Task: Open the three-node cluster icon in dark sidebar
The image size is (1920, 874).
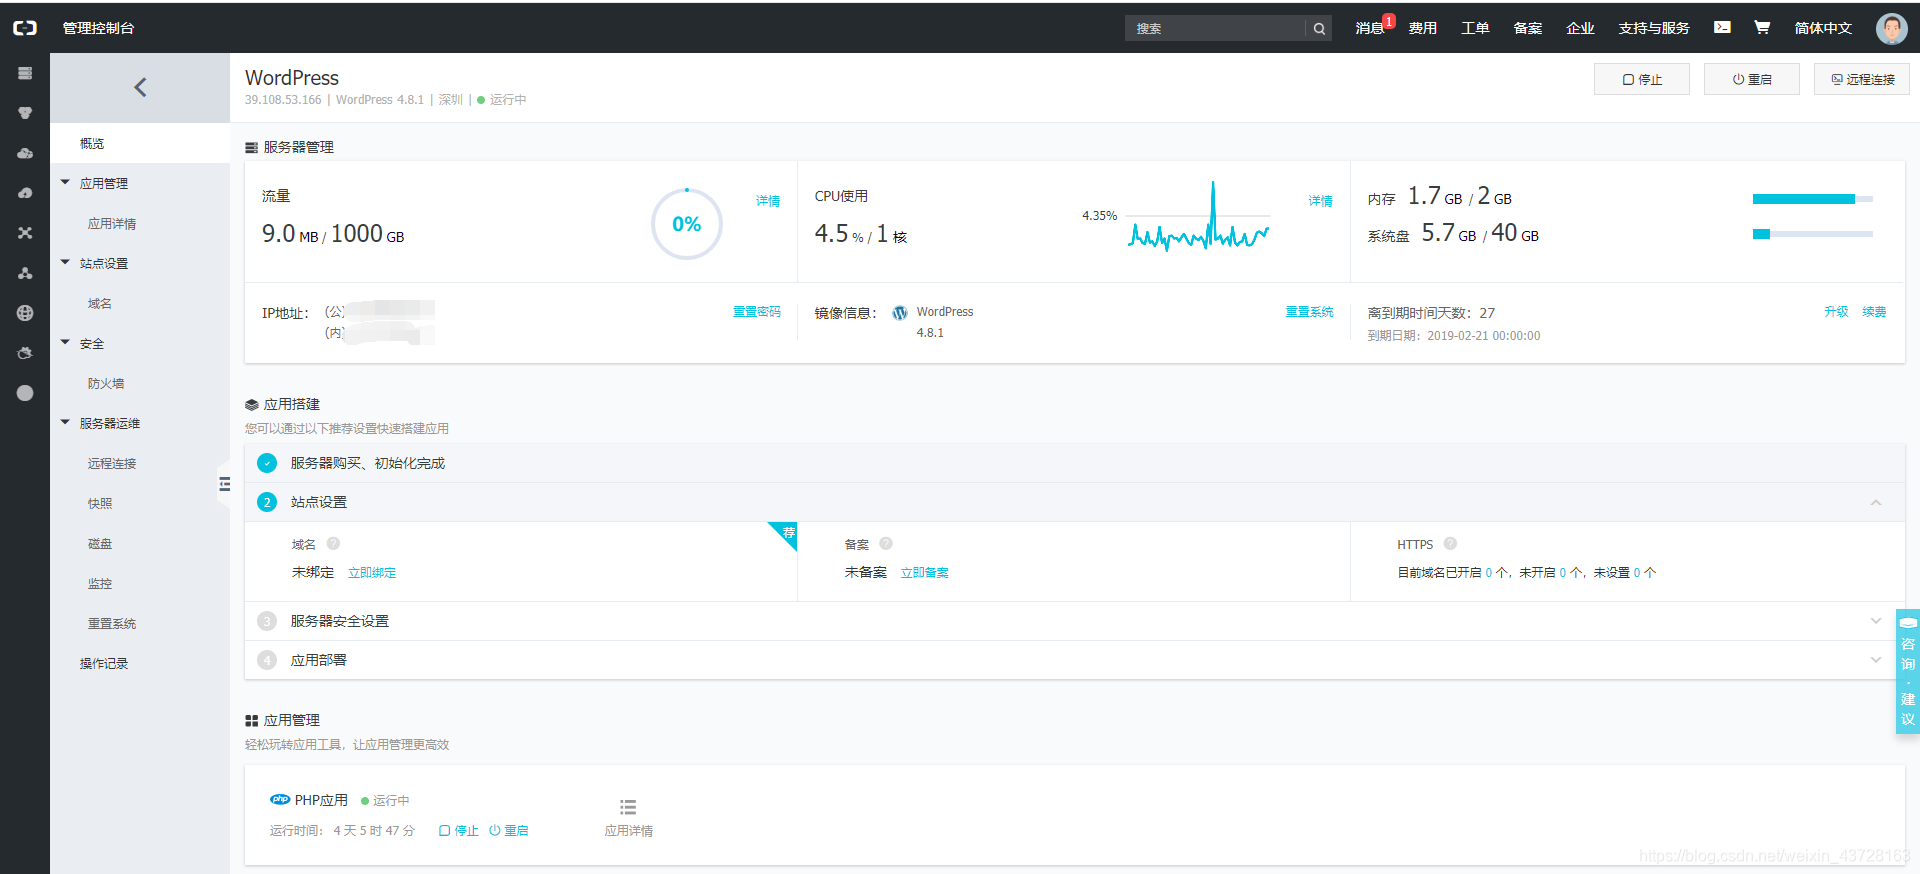Action: point(25,273)
